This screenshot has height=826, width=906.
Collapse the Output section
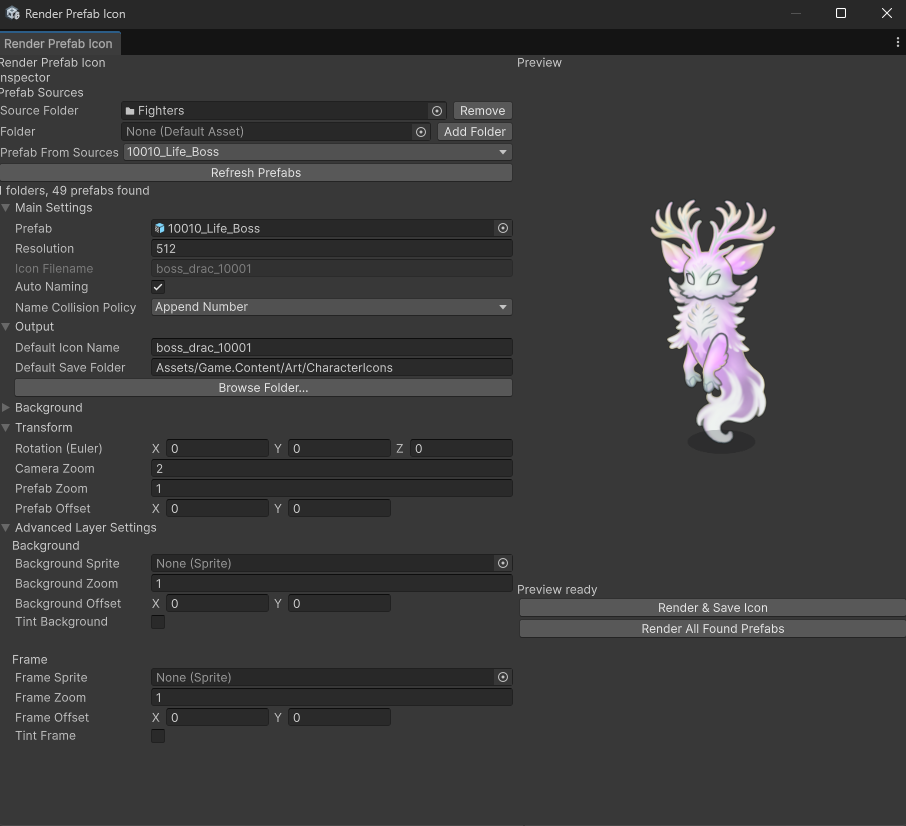point(6,326)
